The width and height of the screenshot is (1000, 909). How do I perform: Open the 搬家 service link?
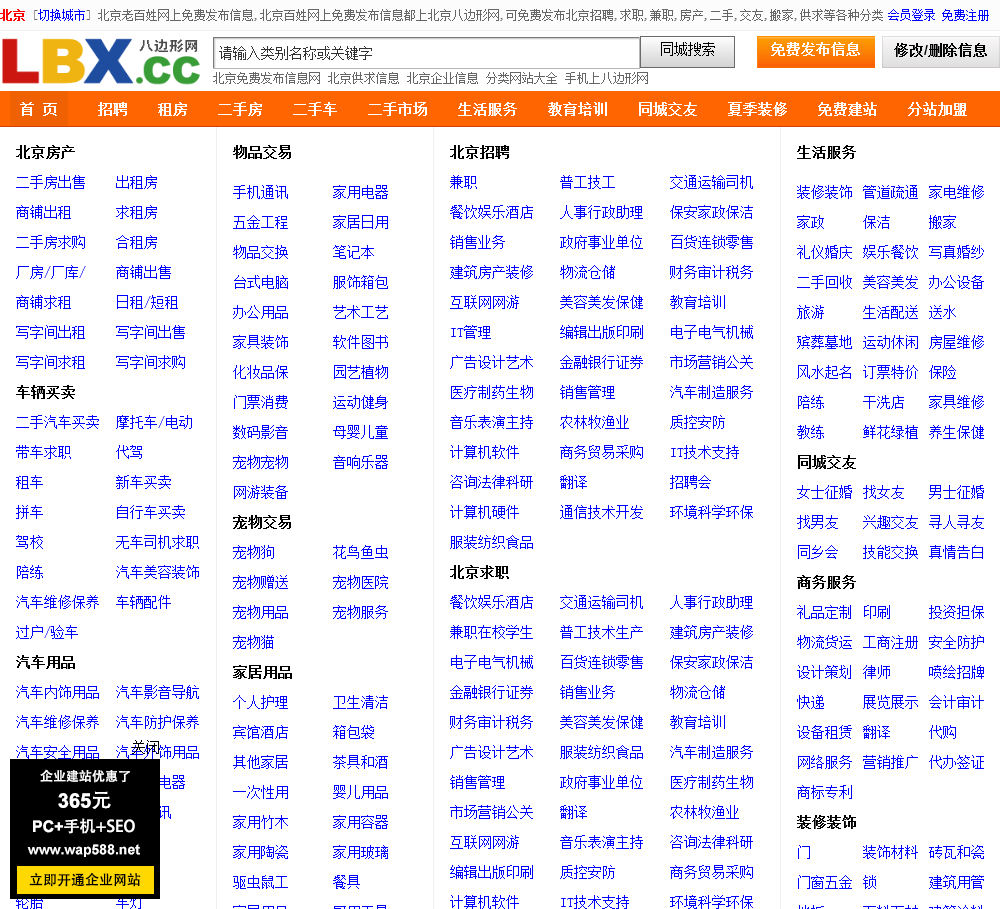pyautogui.click(x=943, y=223)
